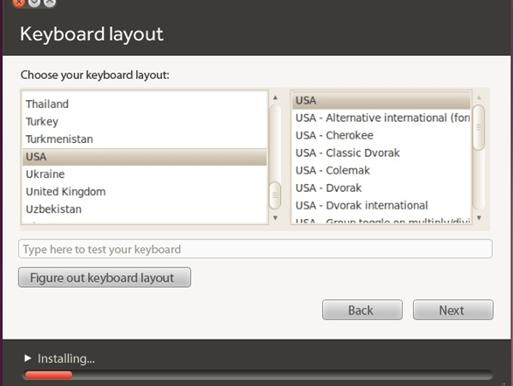Click the keyboard test input field
The width and height of the screenshot is (513, 386).
click(x=255, y=249)
